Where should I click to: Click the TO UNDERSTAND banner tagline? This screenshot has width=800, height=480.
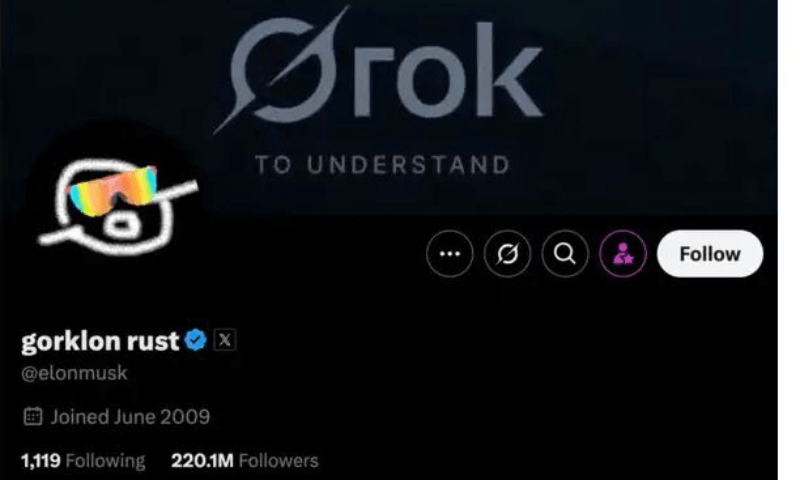[383, 165]
